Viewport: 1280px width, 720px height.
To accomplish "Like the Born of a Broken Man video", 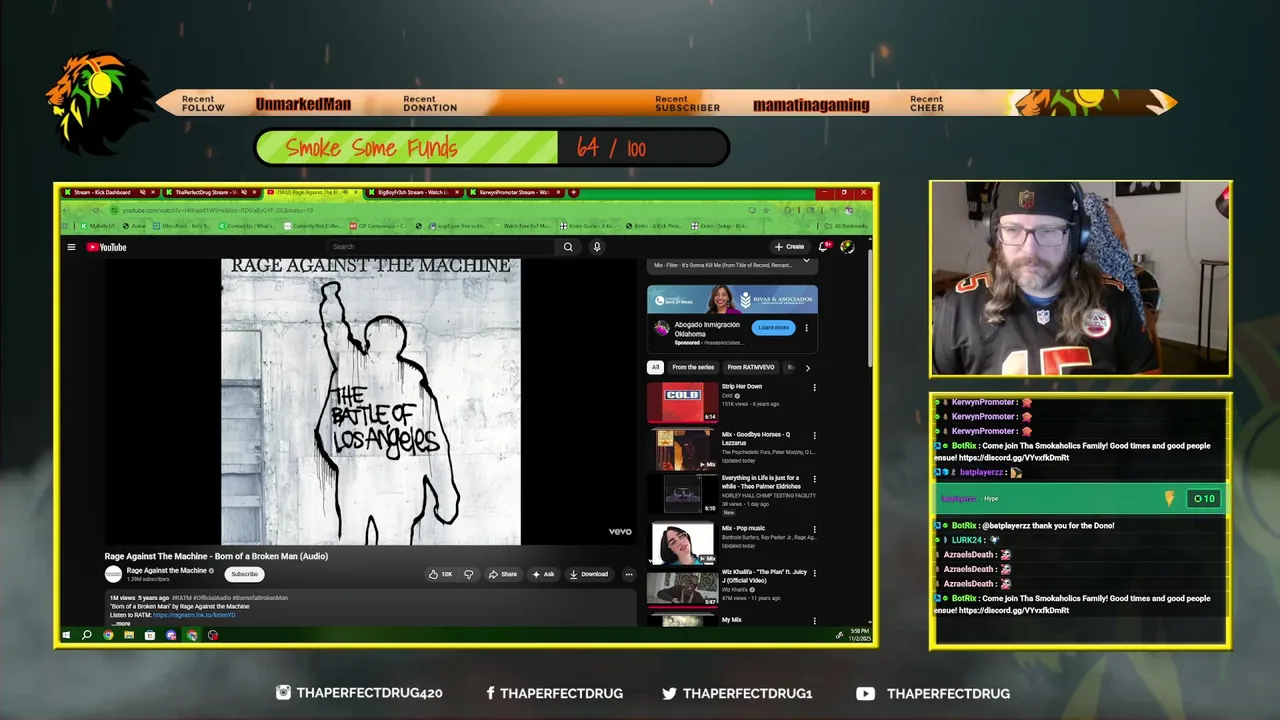I will (x=440, y=574).
